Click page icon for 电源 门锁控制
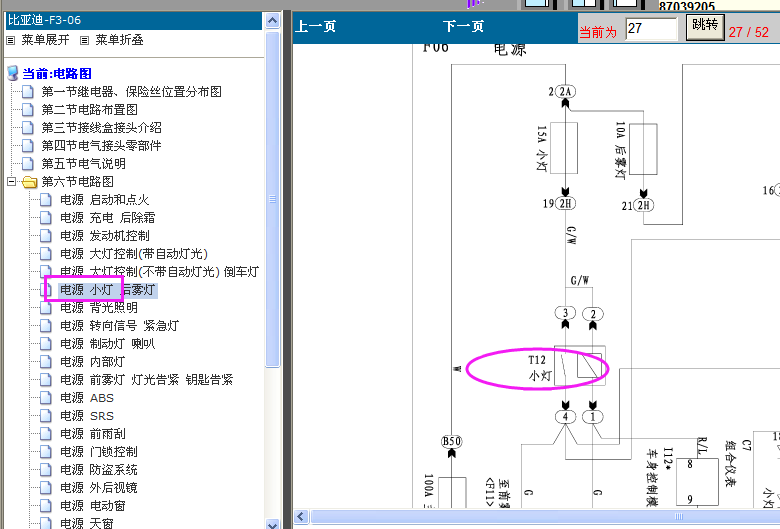Screen dimensions: 780x529 pyautogui.click(x=46, y=451)
